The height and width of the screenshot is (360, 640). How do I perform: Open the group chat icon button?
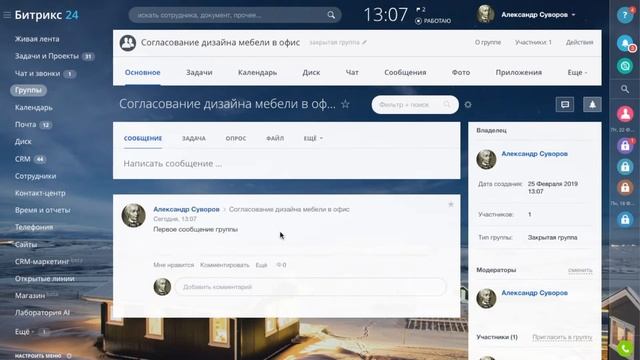coord(565,104)
